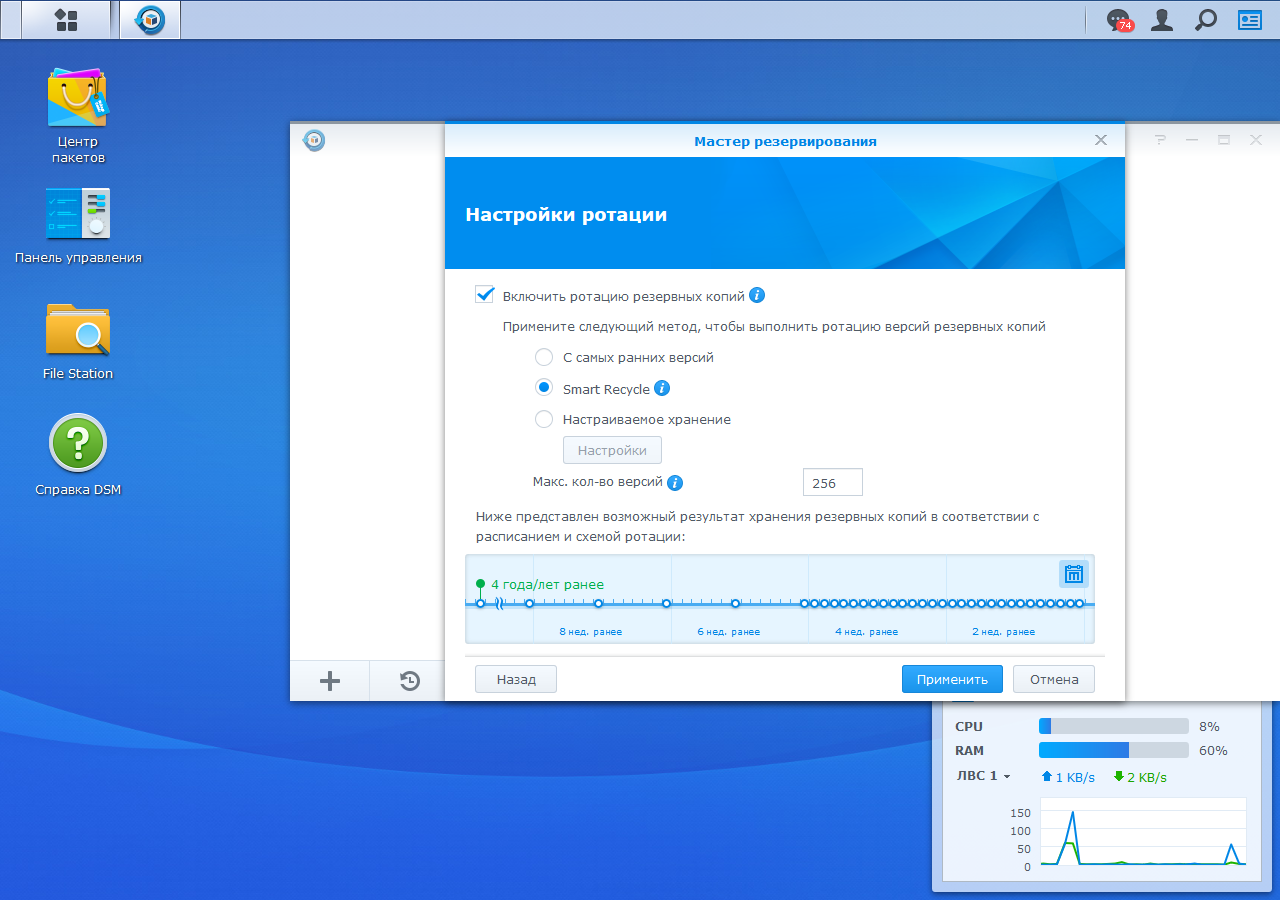1280x900 pixels.
Task: Click the 4 нед. ранее label
Action: [867, 632]
